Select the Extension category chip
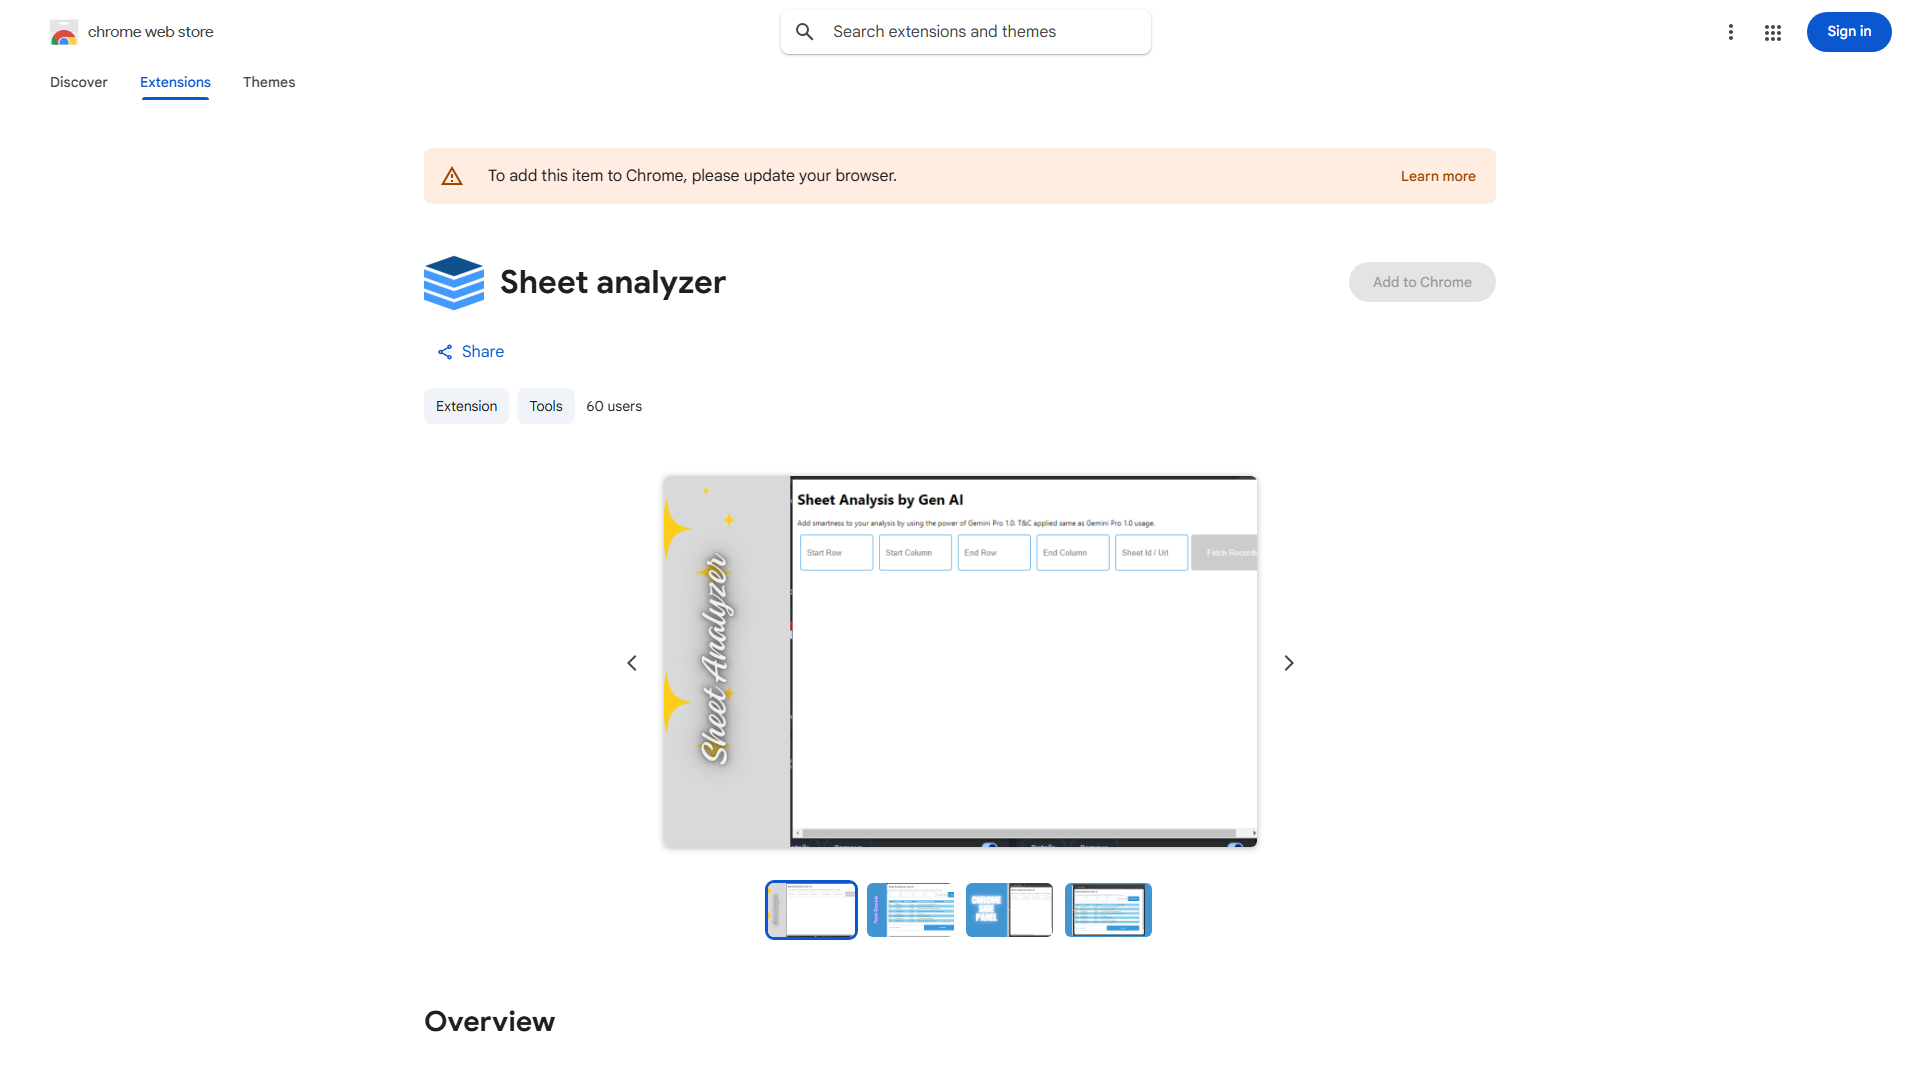Viewport: 1920px width, 1080px height. [466, 406]
